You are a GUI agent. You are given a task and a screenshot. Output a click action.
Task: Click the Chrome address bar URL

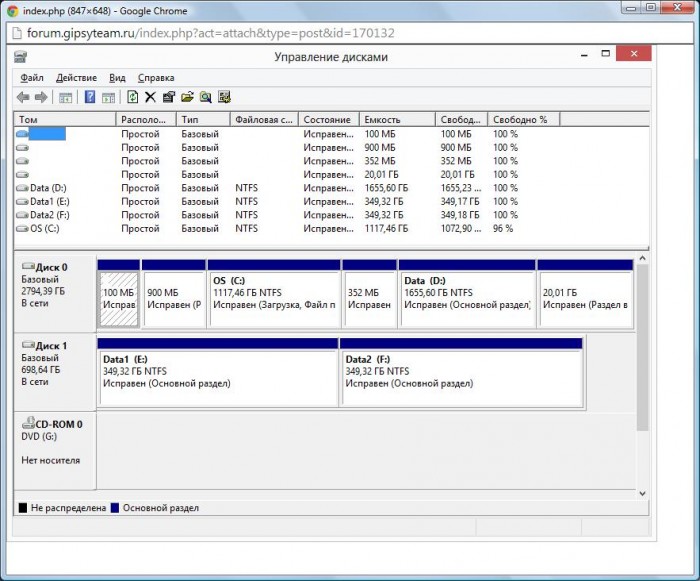tap(210, 32)
